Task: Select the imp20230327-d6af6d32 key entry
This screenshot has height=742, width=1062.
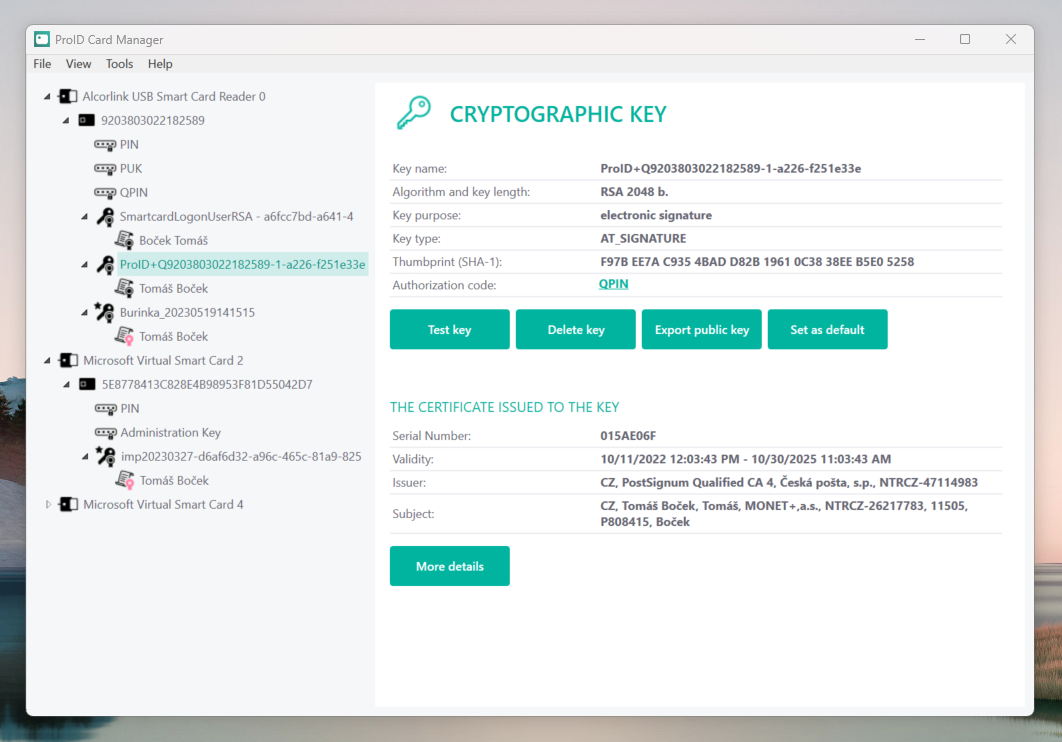Action: point(241,457)
